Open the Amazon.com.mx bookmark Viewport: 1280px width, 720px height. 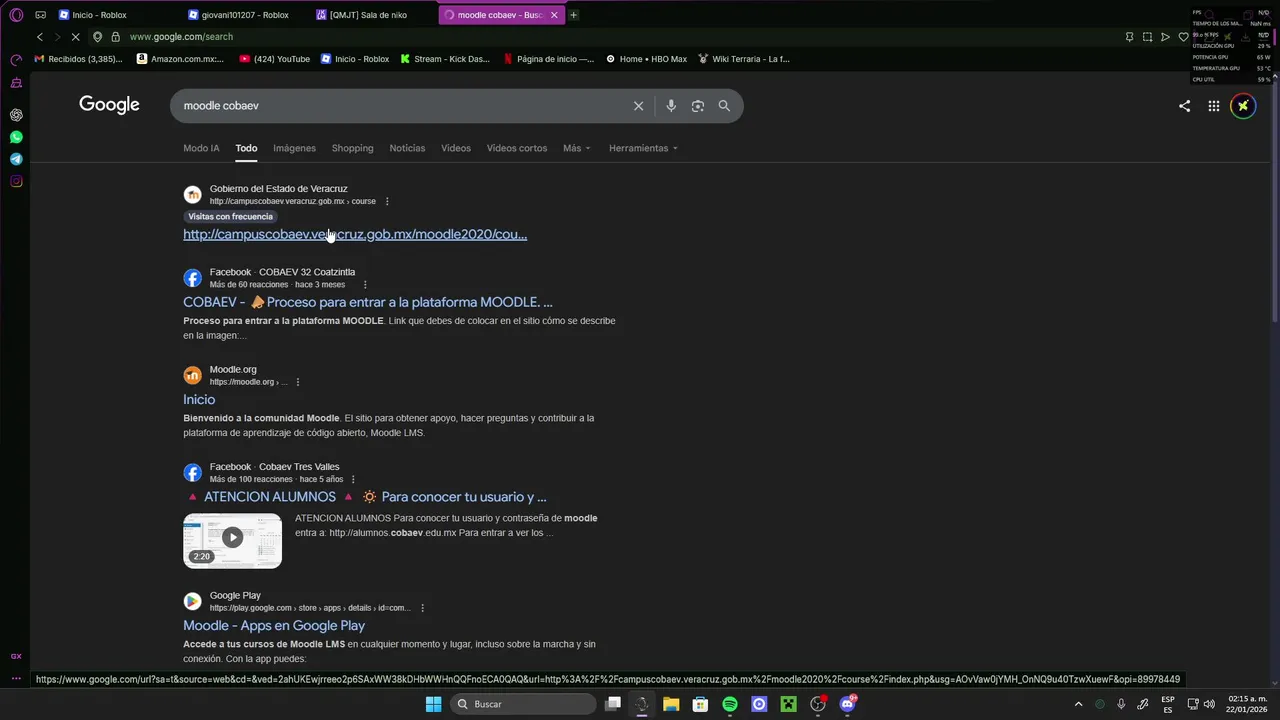tap(180, 59)
